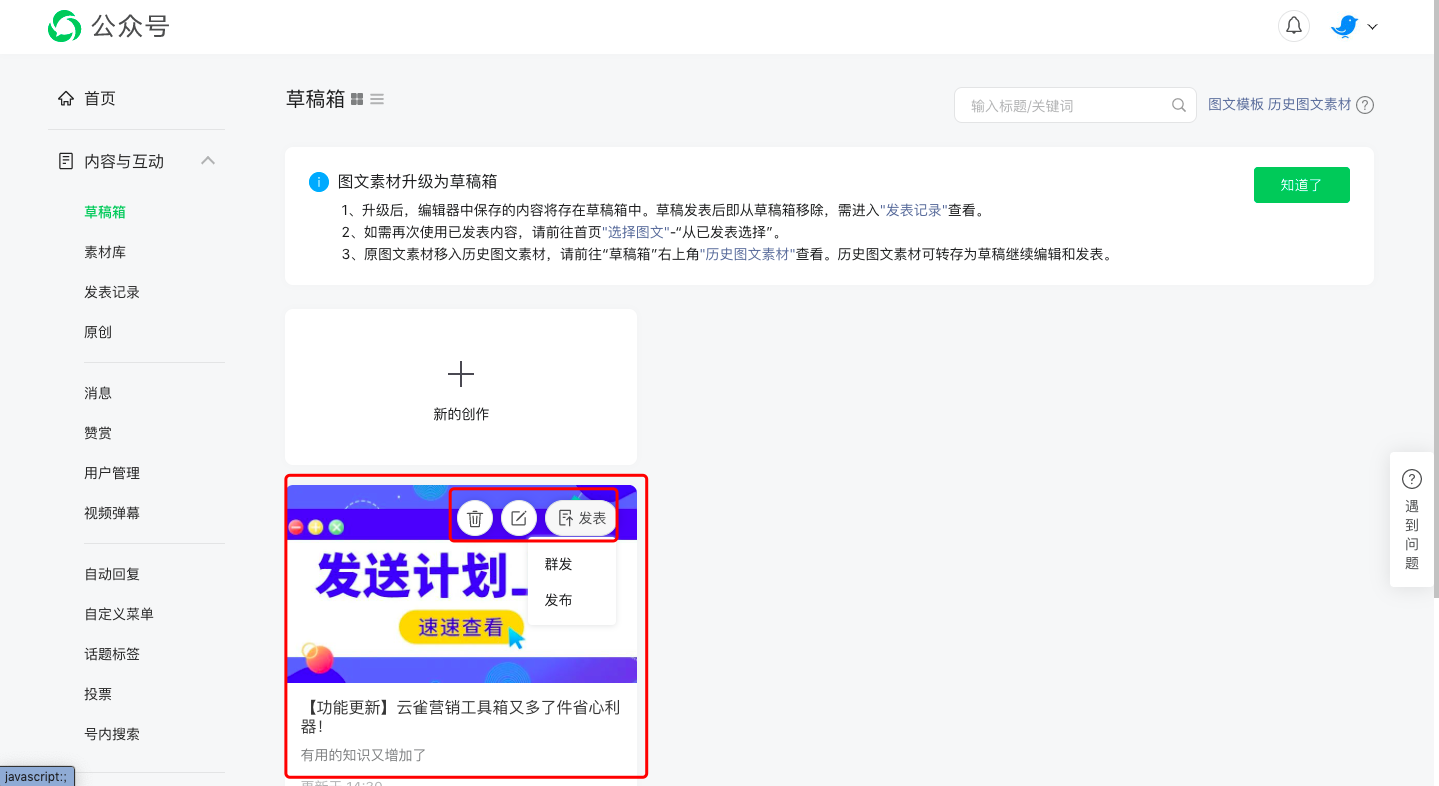Open the 发表记录 link in the notice
1439x786 pixels.
coord(913,210)
